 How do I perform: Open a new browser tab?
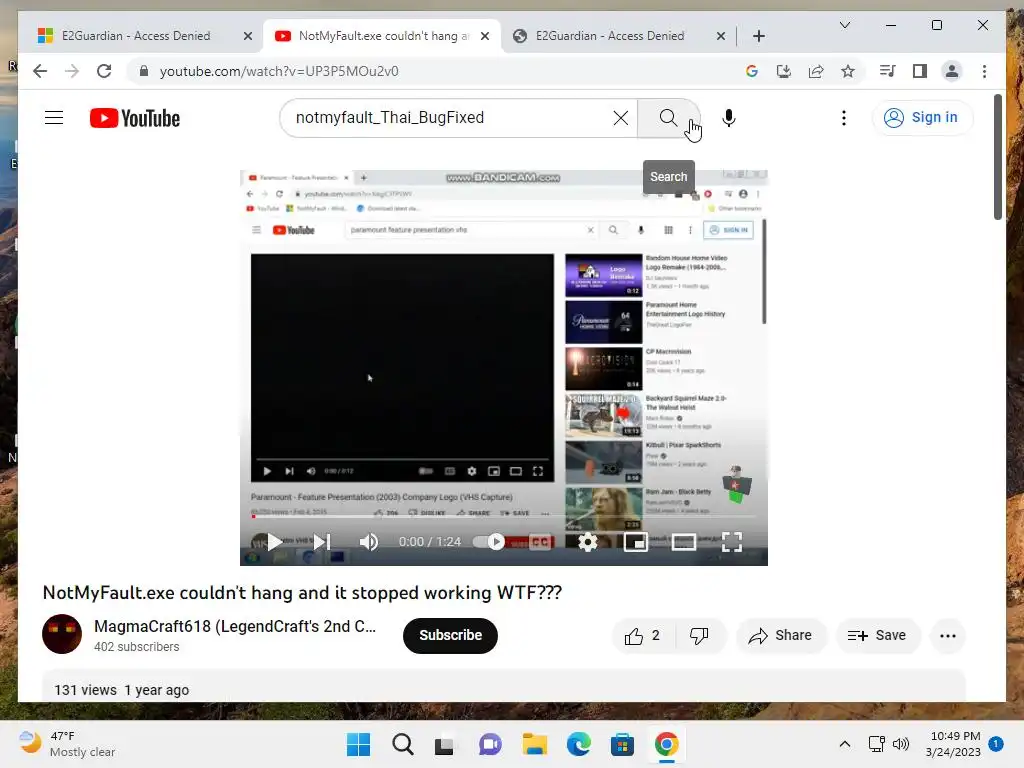click(758, 37)
